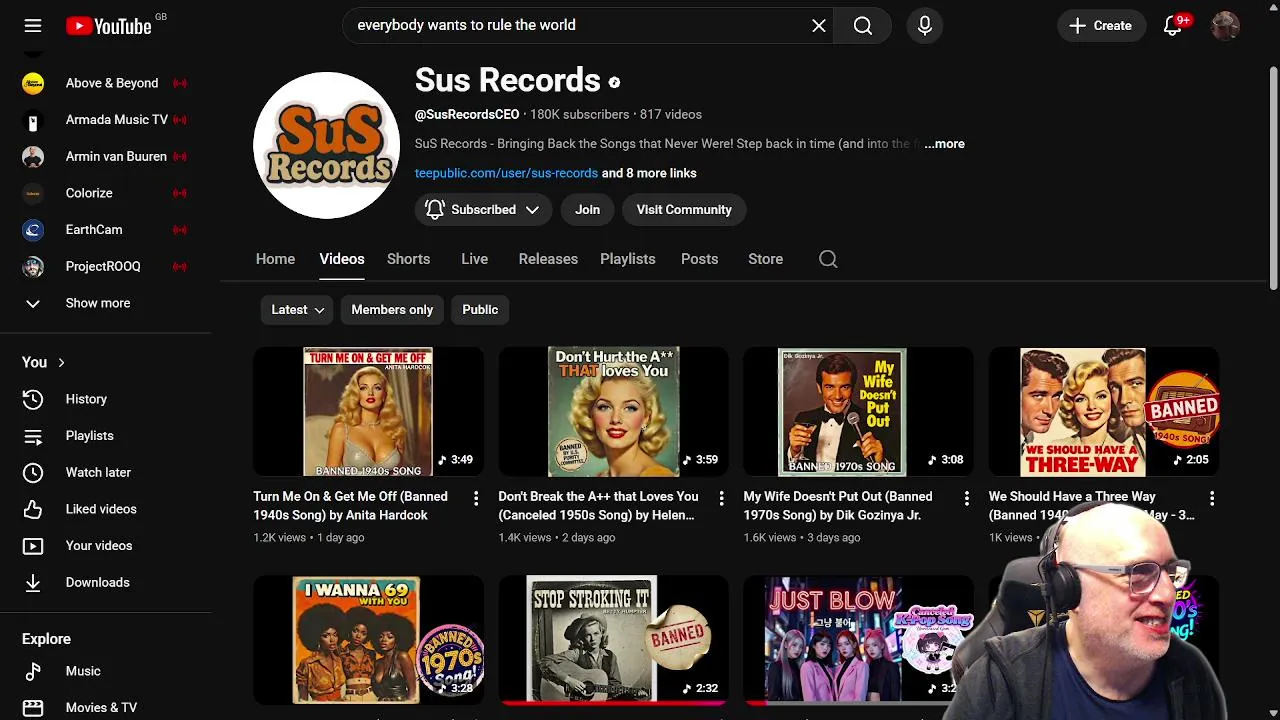
Task: Open the account avatar menu
Action: (1225, 26)
